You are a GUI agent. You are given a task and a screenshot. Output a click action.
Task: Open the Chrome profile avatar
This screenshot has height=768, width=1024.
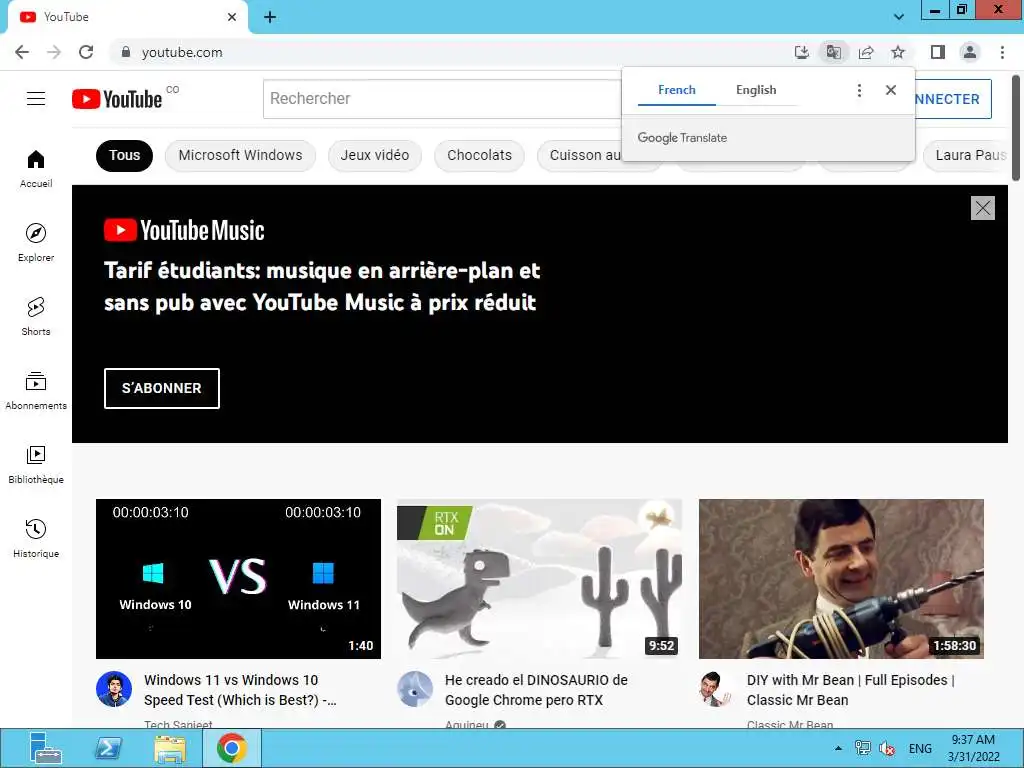coord(970,52)
